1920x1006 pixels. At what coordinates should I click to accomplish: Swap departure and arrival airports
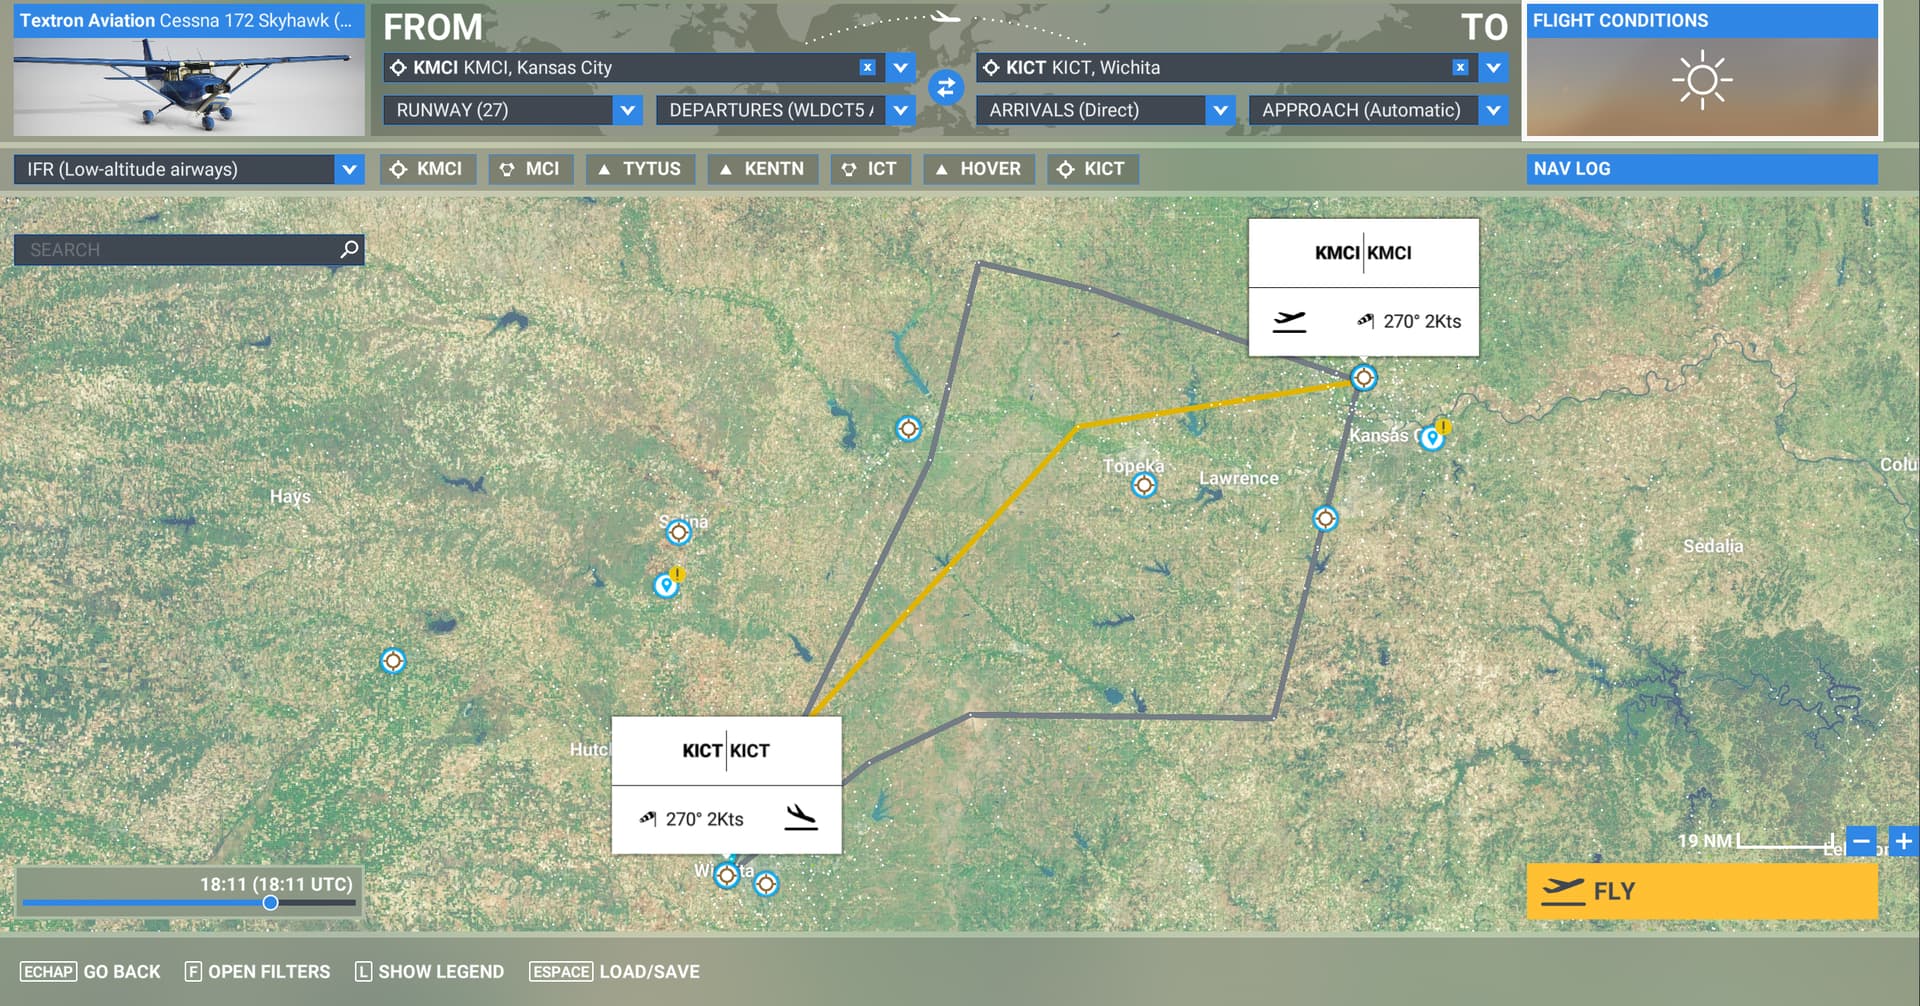[945, 88]
